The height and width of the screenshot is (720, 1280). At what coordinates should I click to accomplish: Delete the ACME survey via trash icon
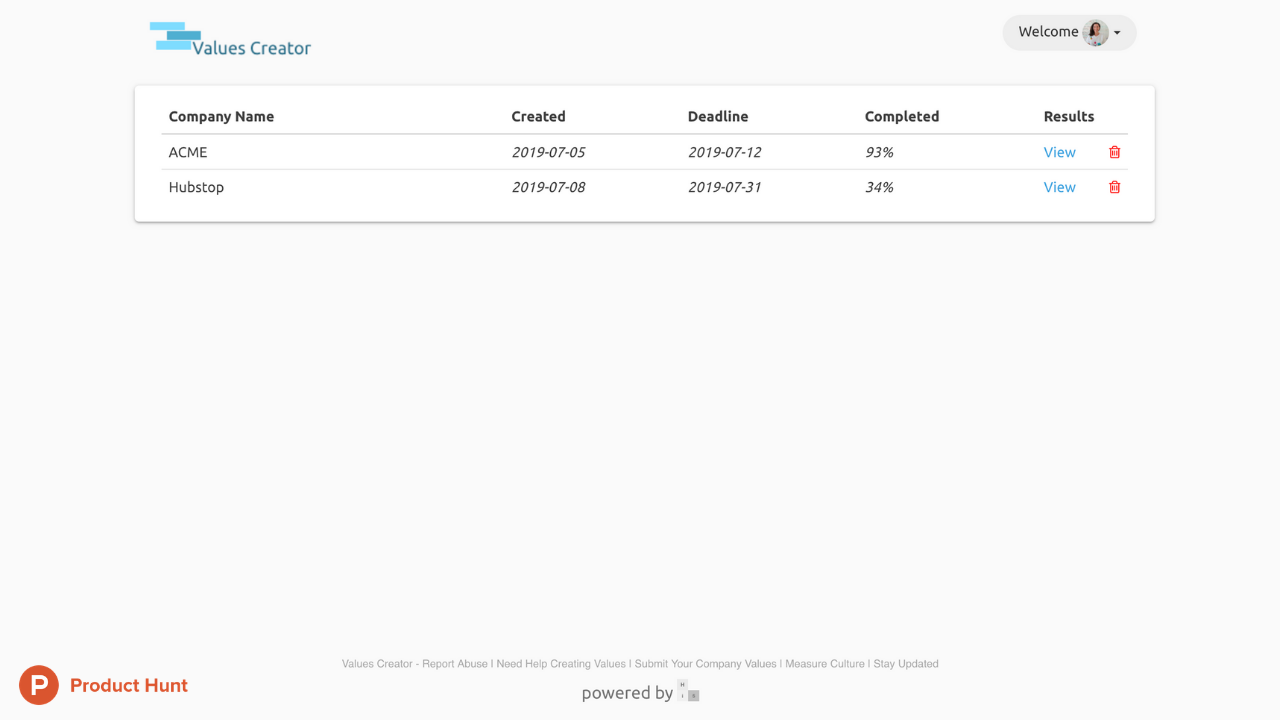1114,152
